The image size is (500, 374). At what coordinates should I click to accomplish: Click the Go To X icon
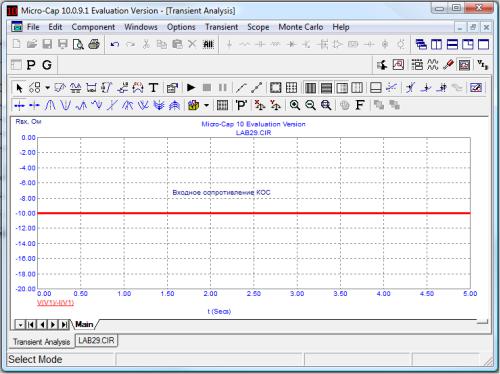(260, 105)
